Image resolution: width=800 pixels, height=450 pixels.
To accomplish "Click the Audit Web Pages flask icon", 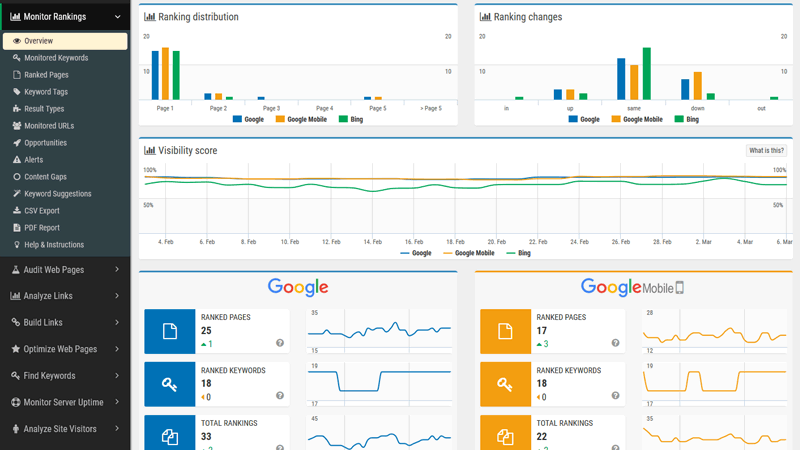I will pyautogui.click(x=16, y=269).
